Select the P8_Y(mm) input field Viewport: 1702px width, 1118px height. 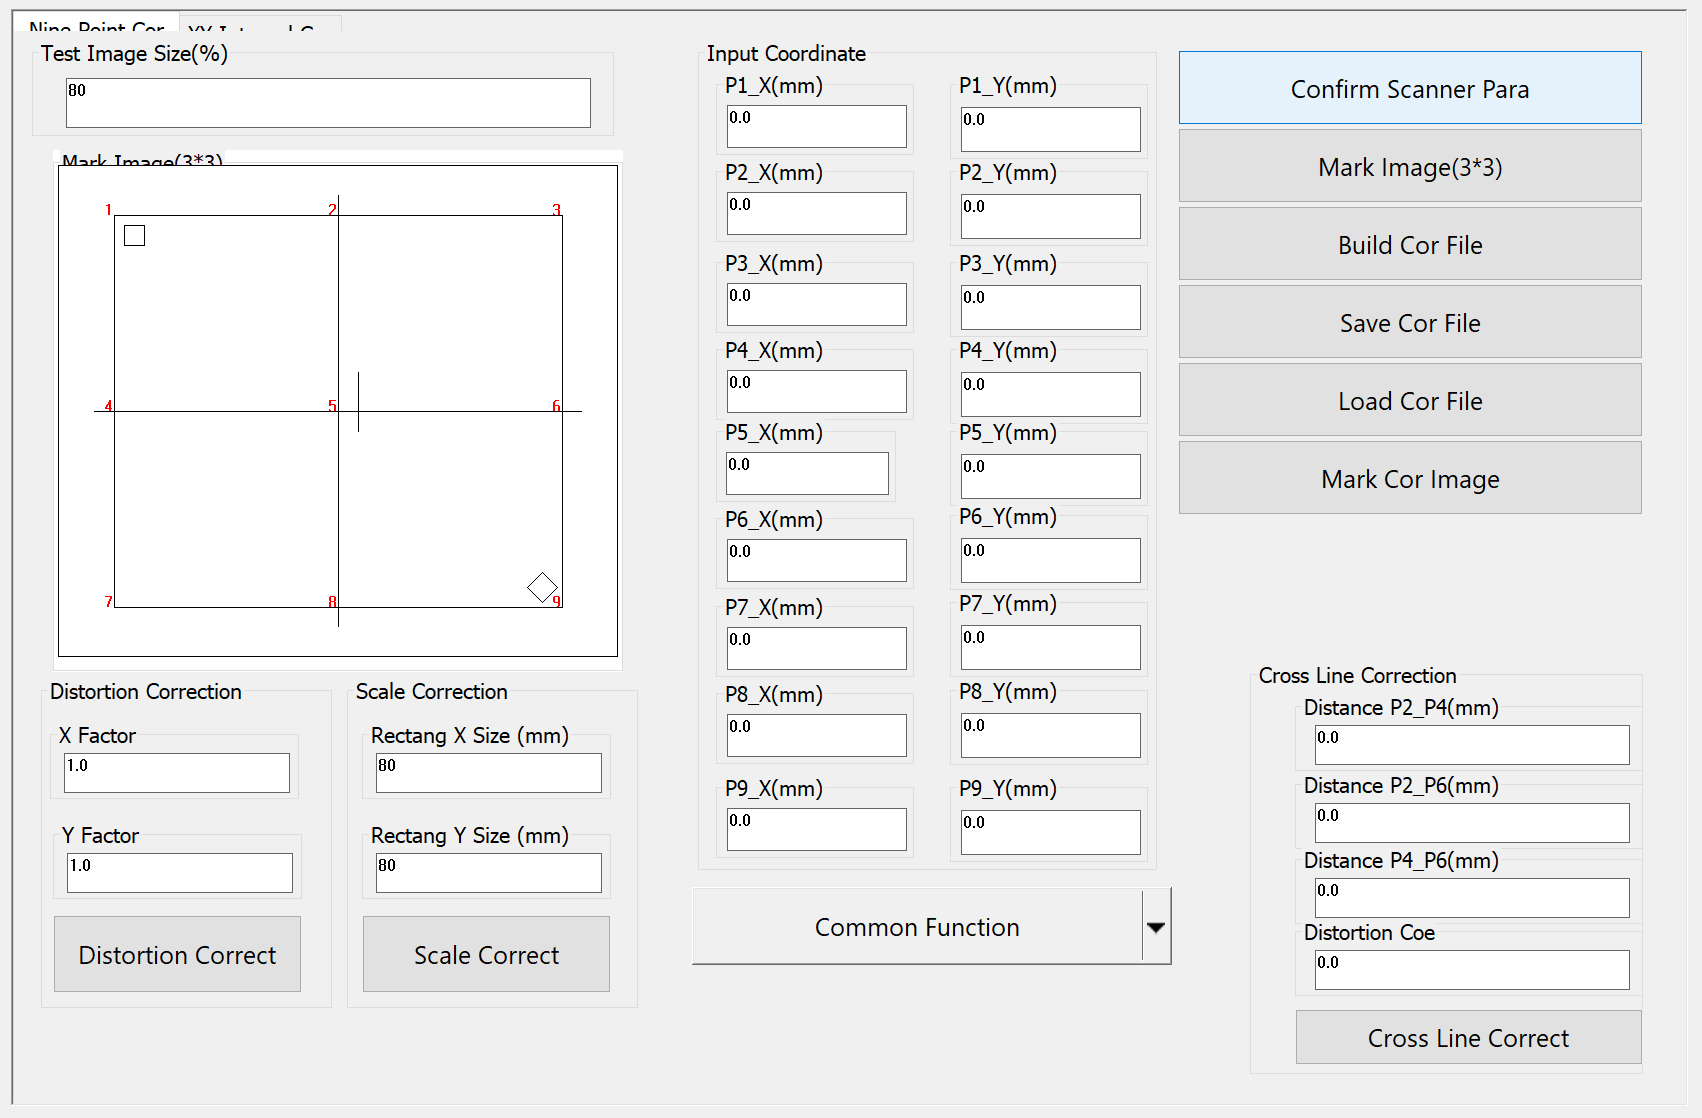coord(1051,735)
